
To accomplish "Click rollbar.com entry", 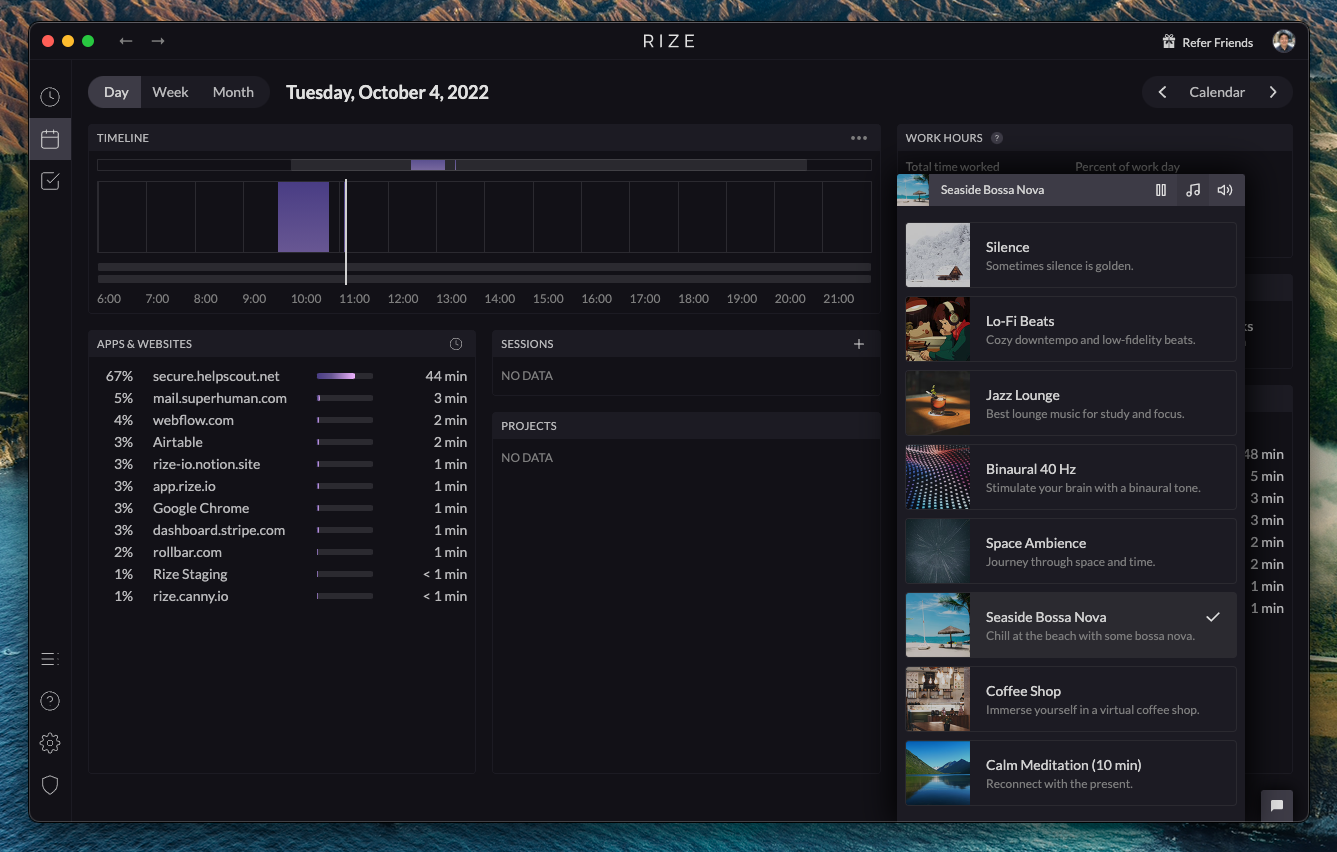I will coord(187,552).
